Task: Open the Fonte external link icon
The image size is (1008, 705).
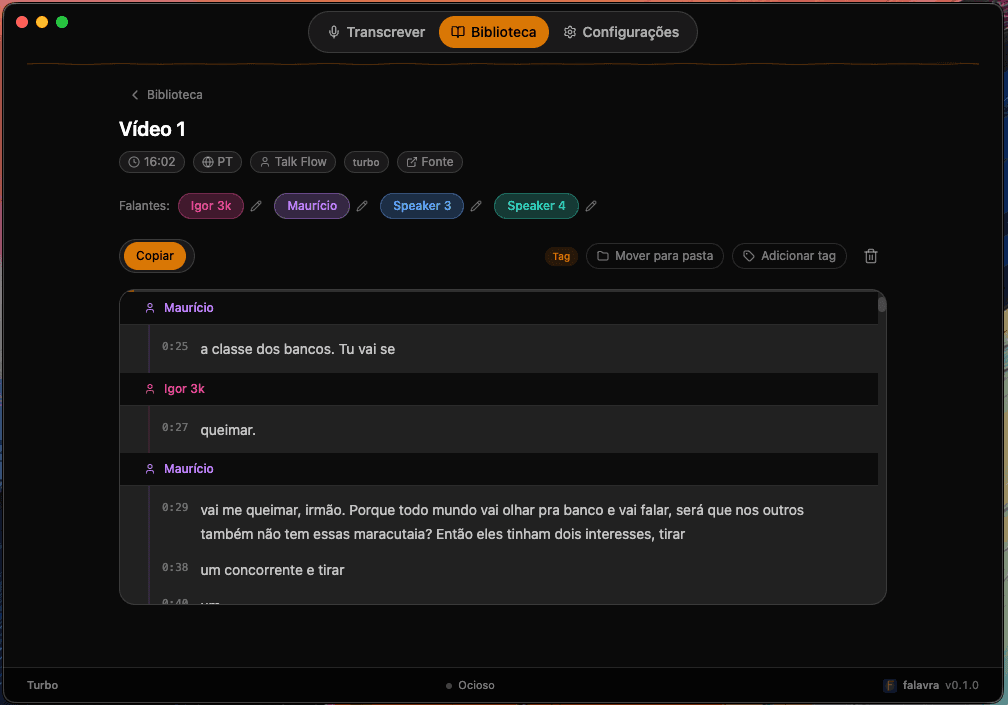Action: 409,162
